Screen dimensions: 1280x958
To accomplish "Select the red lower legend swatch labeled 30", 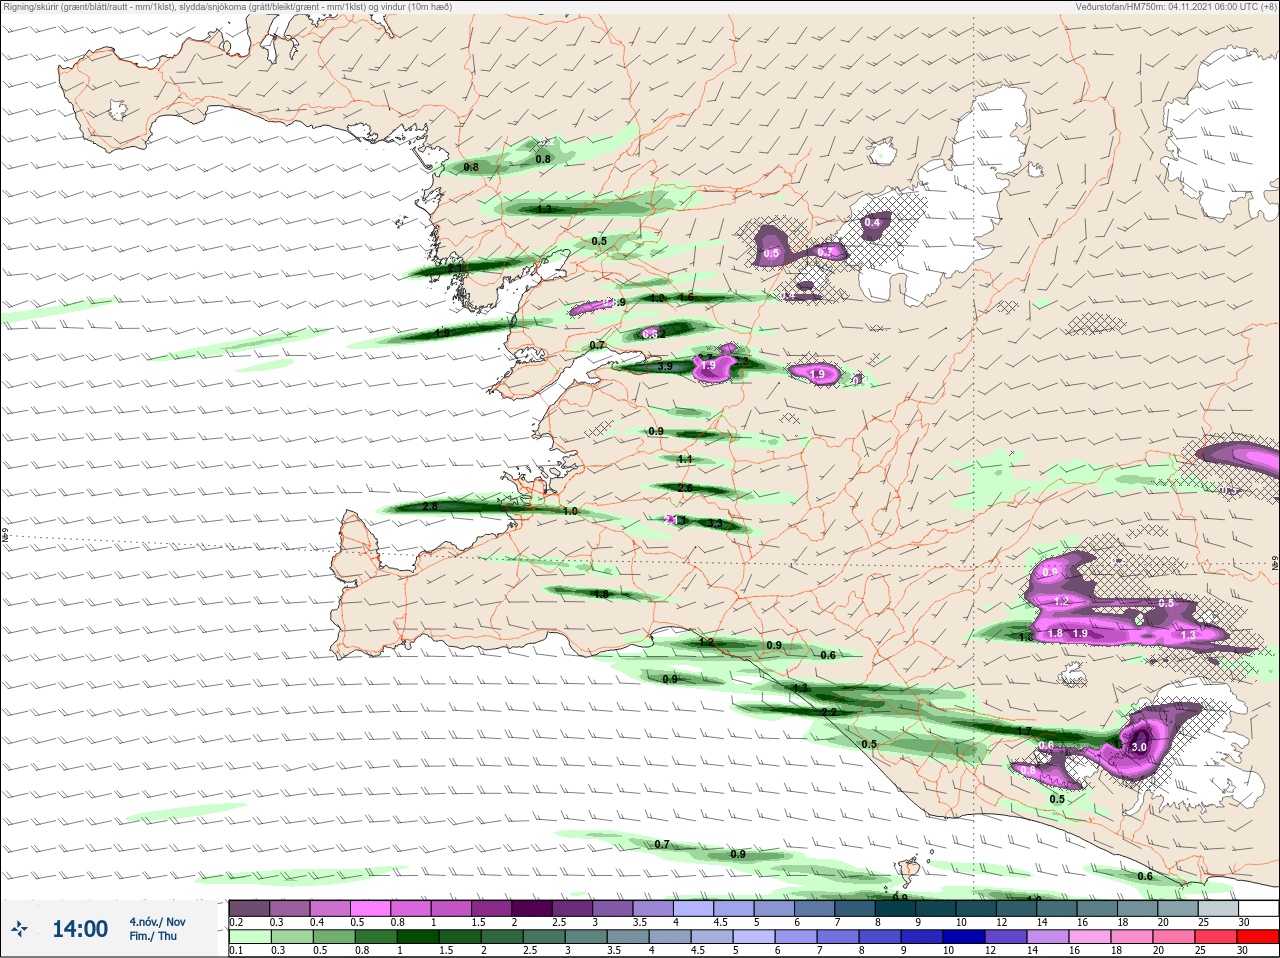I will (x=1257, y=937).
